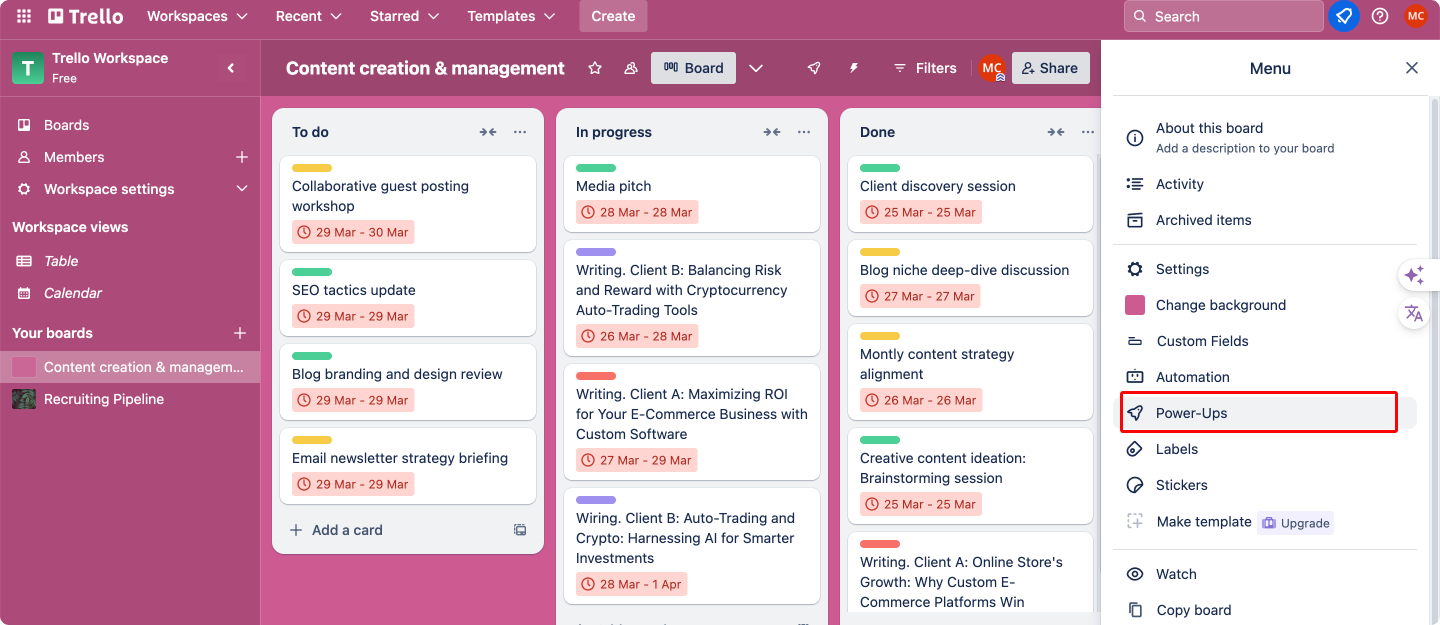This screenshot has width=1440, height=625.
Task: Click Change background pink color swatch
Action: point(1135,305)
